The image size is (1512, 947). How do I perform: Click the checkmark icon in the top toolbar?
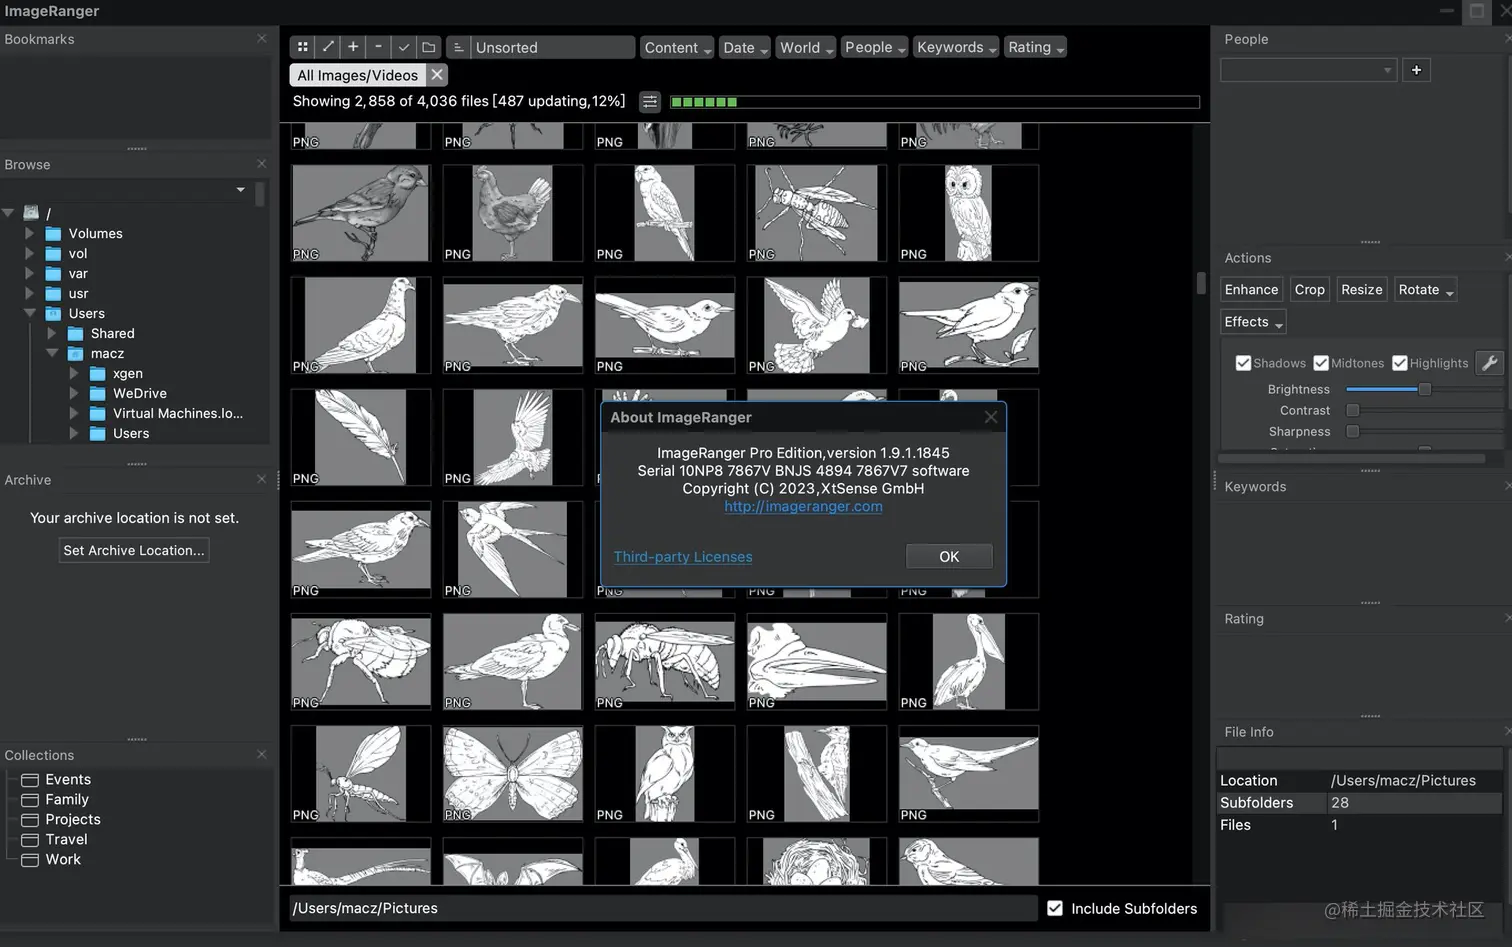[403, 47]
